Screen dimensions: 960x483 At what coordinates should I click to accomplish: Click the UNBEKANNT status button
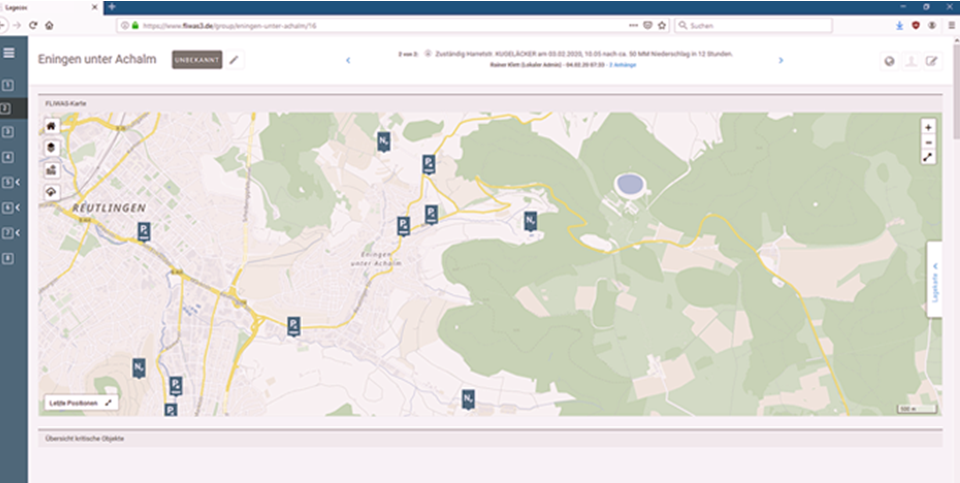point(196,60)
